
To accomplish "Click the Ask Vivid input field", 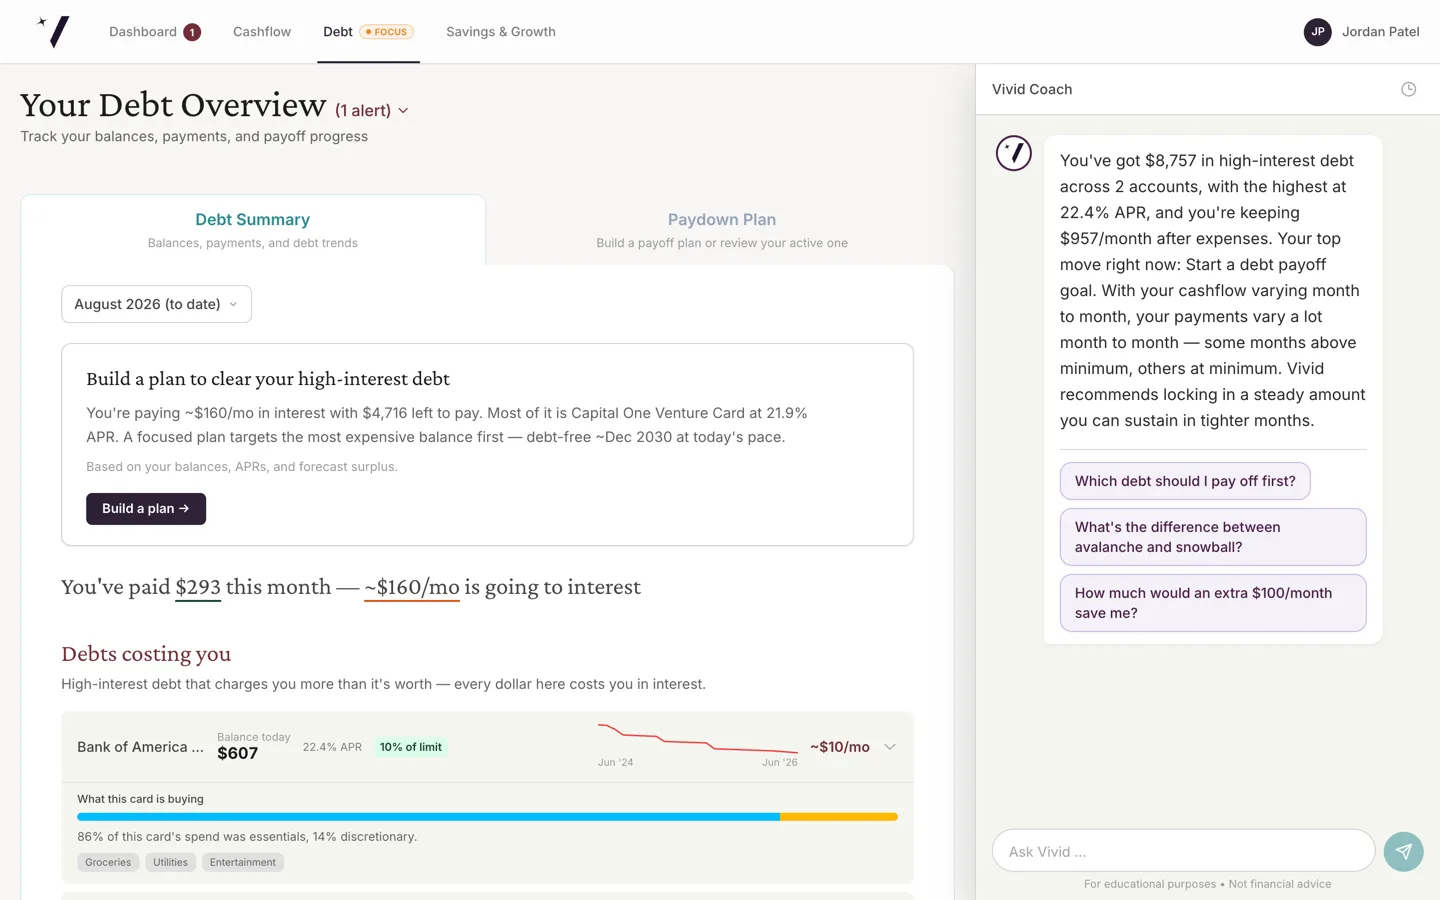I will (1184, 851).
